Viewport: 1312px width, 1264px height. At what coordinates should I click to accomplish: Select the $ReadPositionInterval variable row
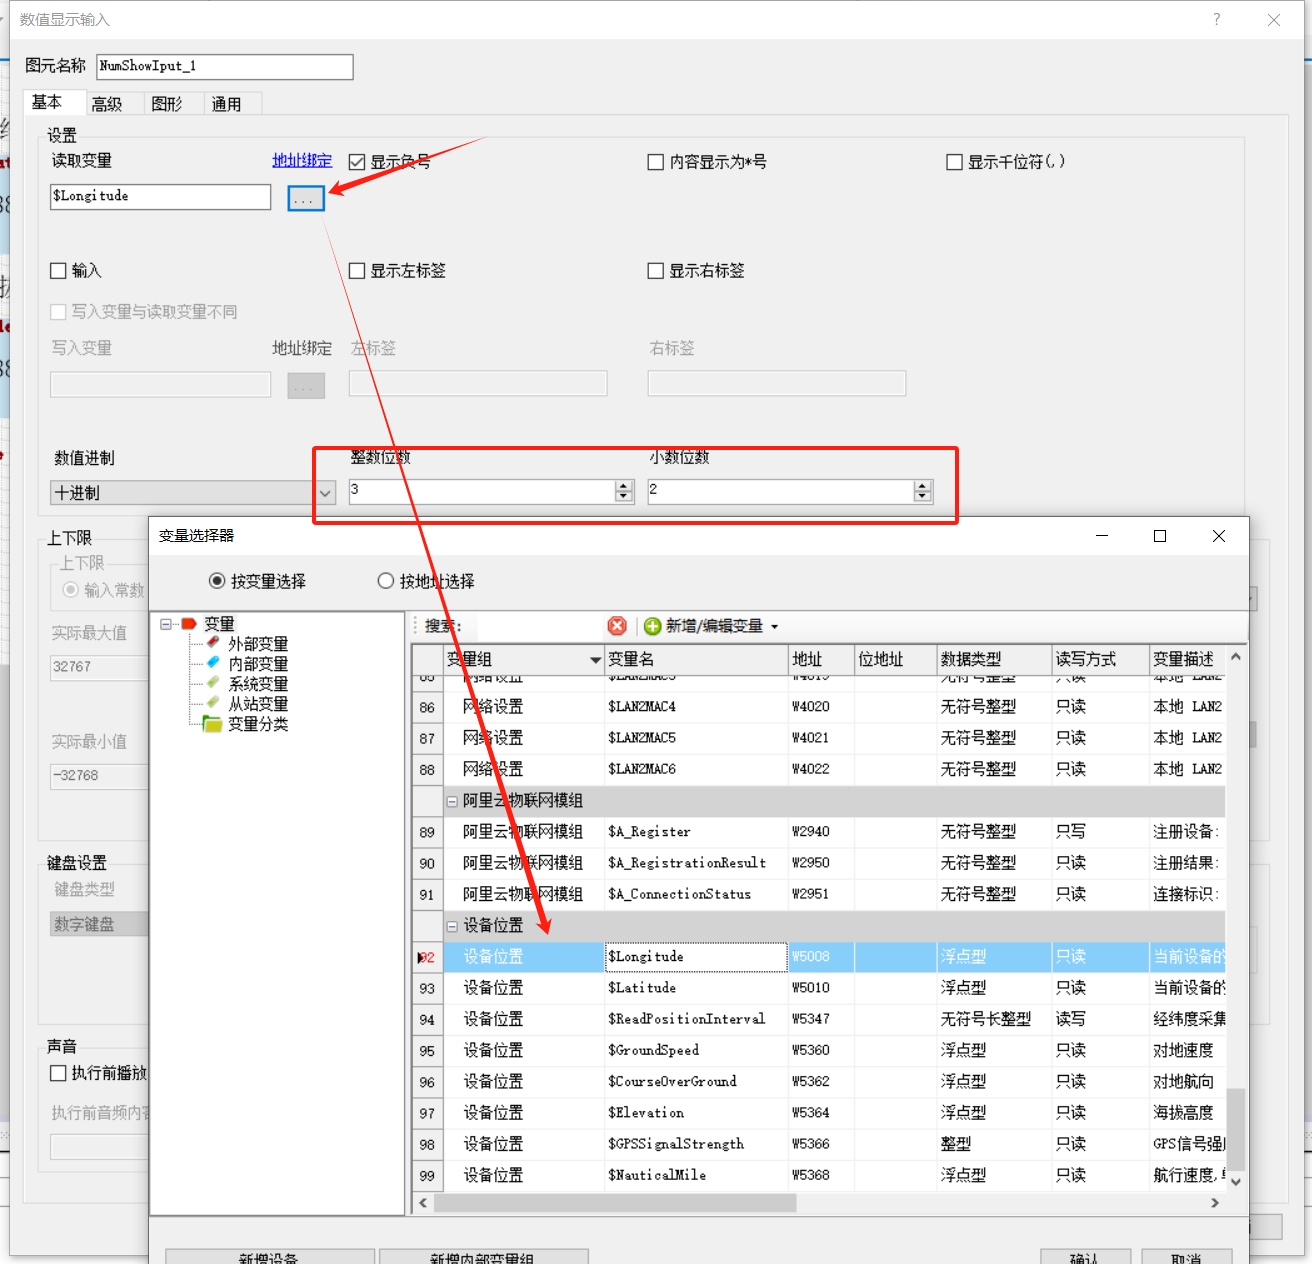click(820, 1019)
